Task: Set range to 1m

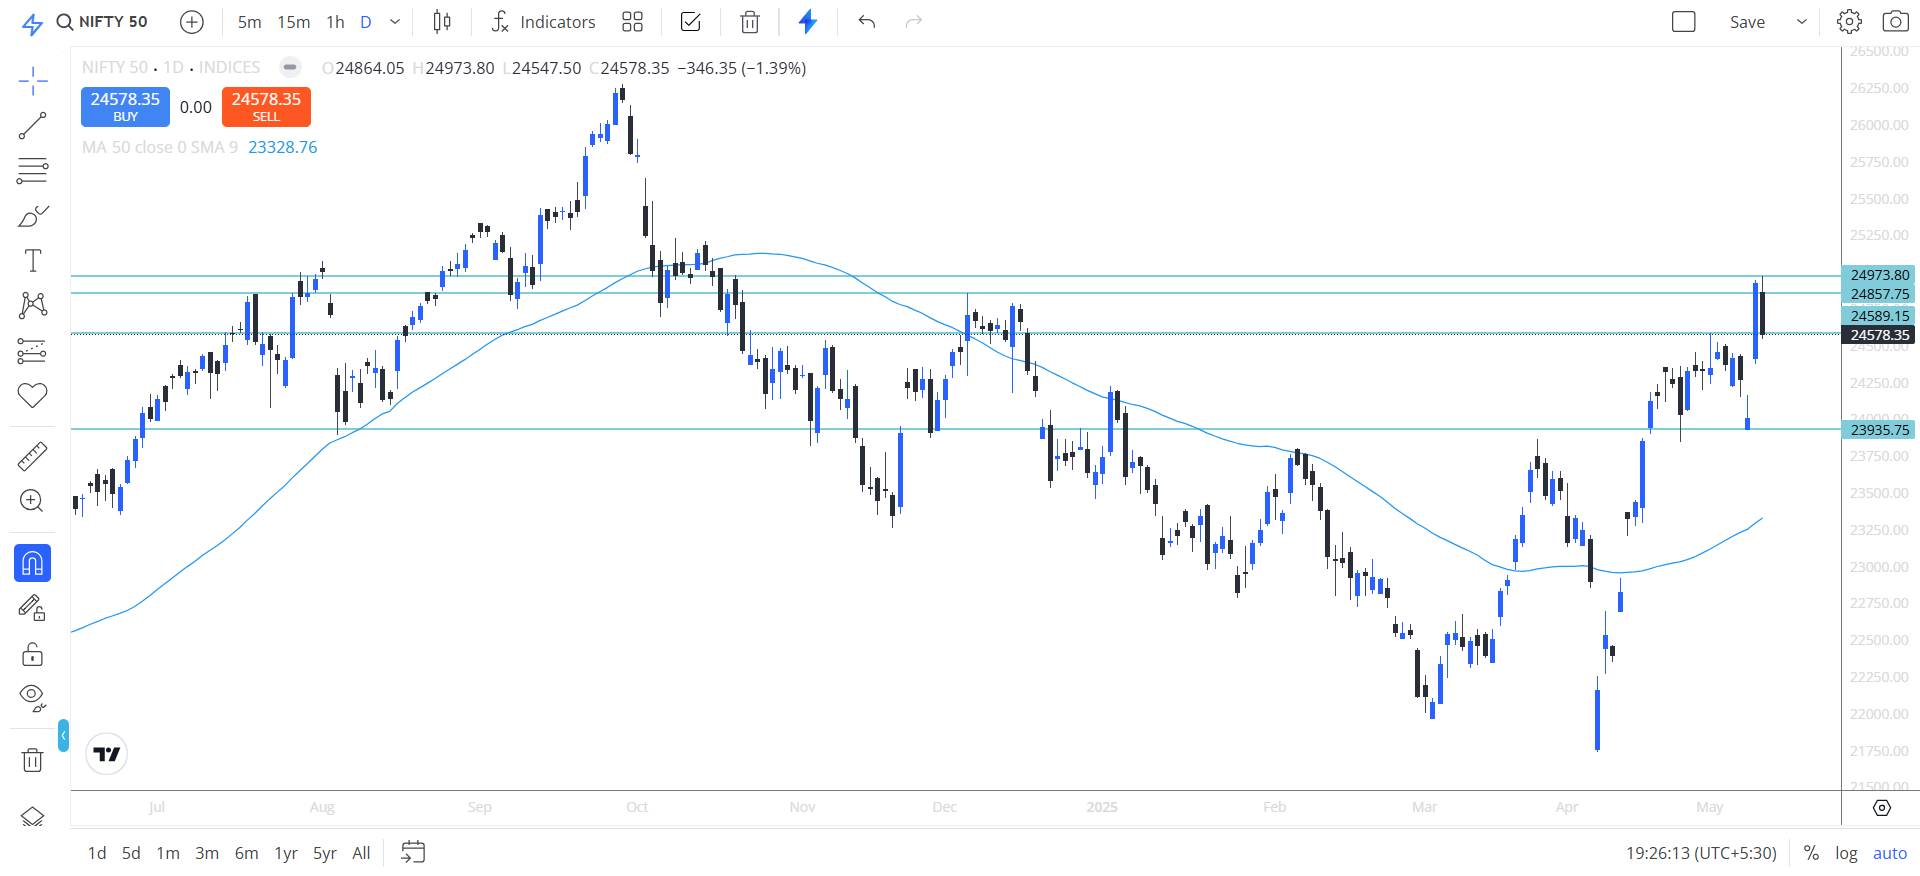Action: (168, 853)
